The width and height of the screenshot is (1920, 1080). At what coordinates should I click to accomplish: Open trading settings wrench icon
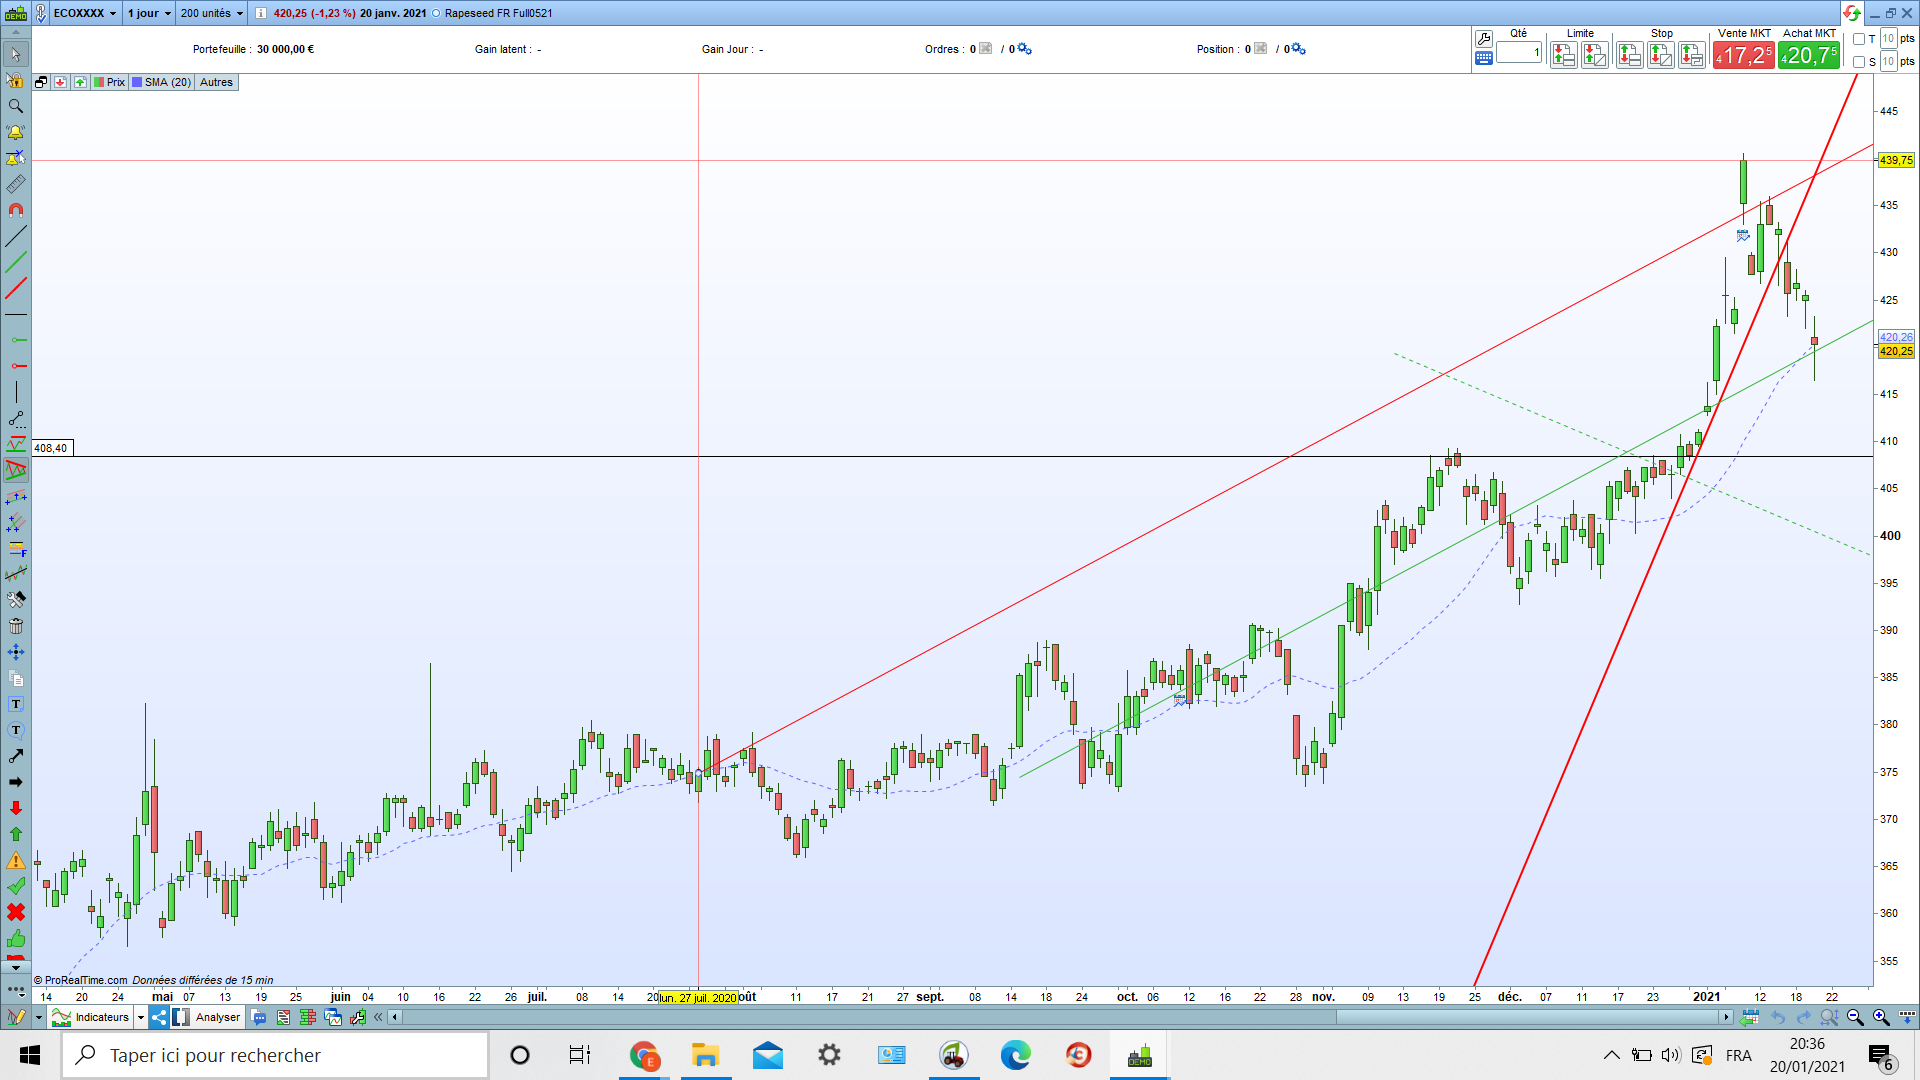1484,38
